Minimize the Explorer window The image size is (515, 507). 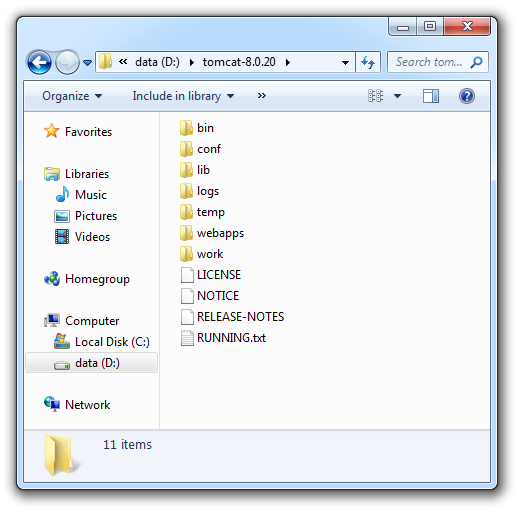coord(403,26)
